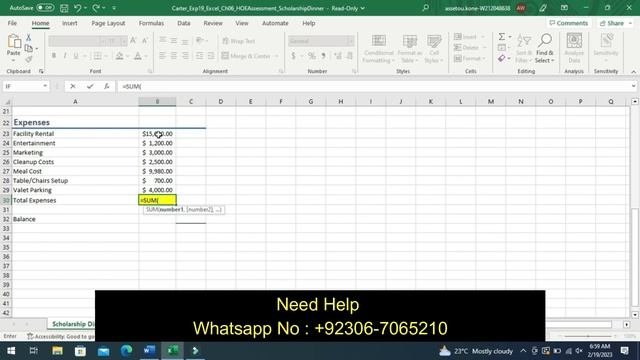Click the Undo arrow icon
Image resolution: width=640 pixels, height=360 pixels.
(78, 8)
